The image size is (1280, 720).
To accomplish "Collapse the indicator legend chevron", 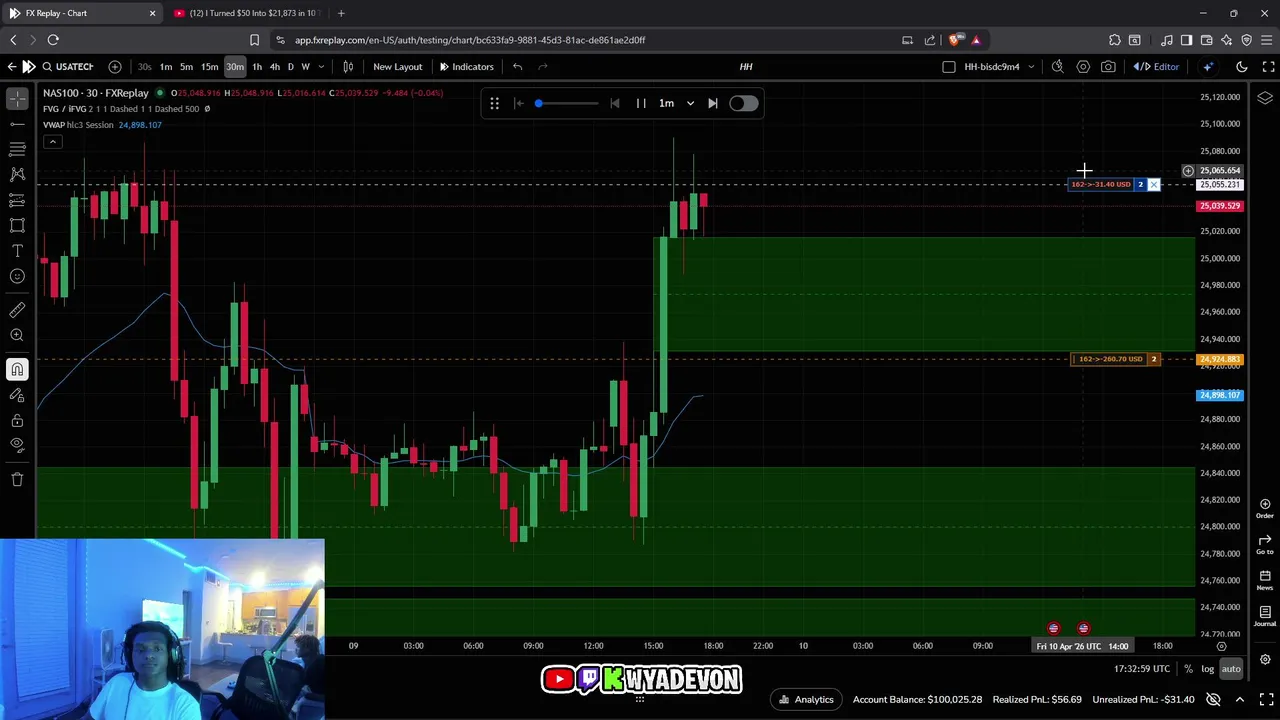I will tap(53, 142).
